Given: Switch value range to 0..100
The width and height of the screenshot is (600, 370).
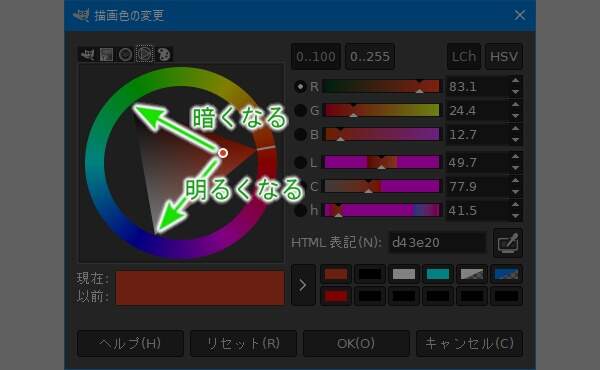Looking at the screenshot, I should (x=316, y=57).
